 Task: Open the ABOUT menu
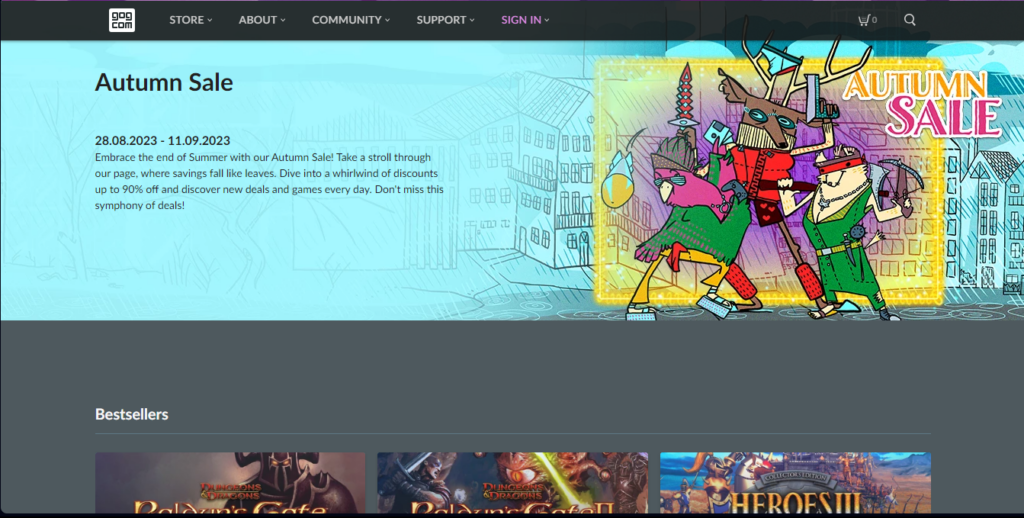click(262, 20)
